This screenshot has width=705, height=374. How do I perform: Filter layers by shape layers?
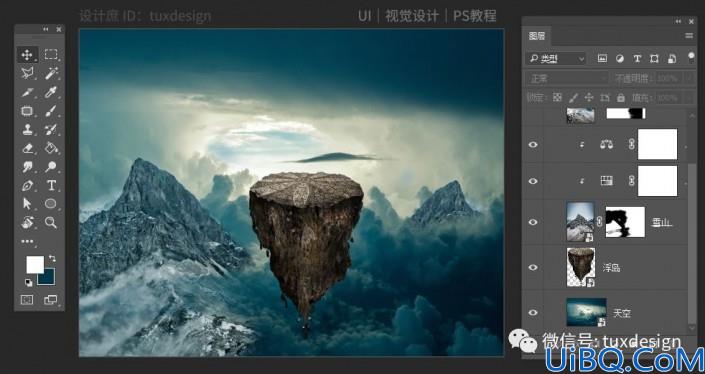(654, 58)
